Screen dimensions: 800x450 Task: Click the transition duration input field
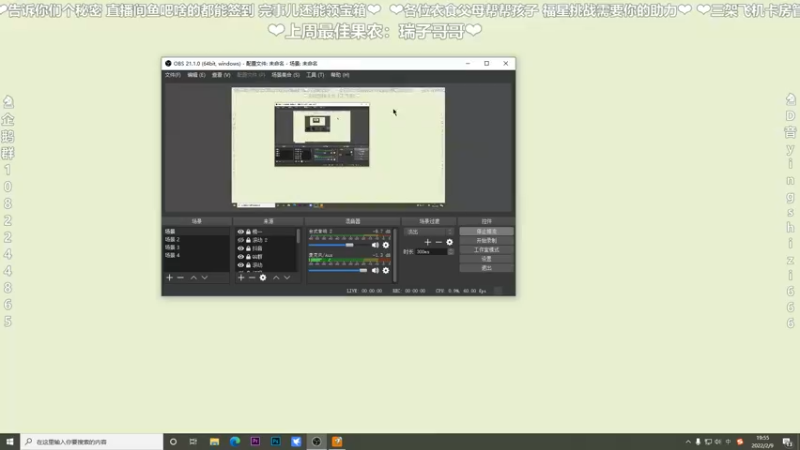click(x=432, y=252)
